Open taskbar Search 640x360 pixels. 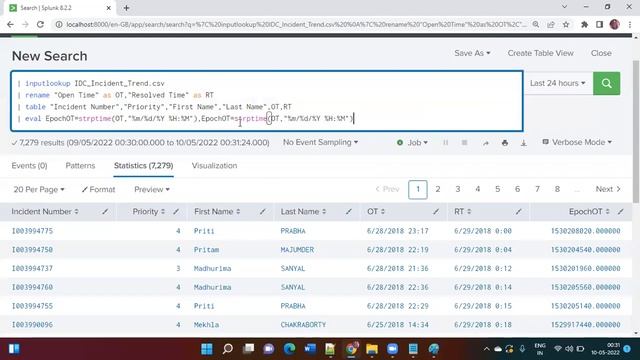228,349
